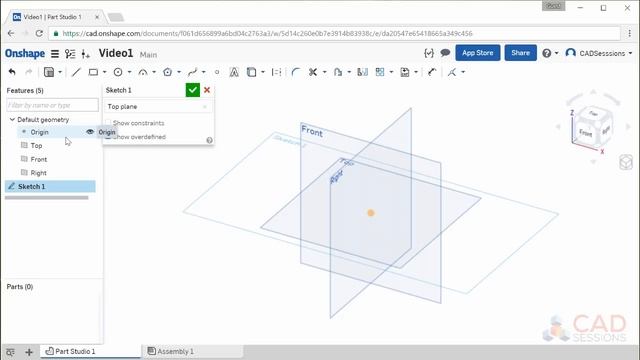Viewport: 640px width, 360px height.
Task: Accept Sketch 1 with green checkmark
Action: coord(193,90)
